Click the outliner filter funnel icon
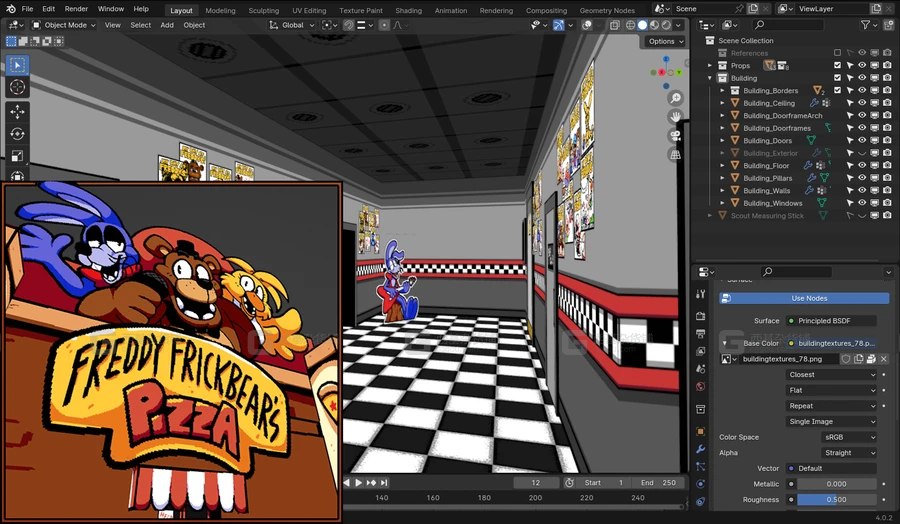Viewport: 900px width, 524px height. click(865, 25)
